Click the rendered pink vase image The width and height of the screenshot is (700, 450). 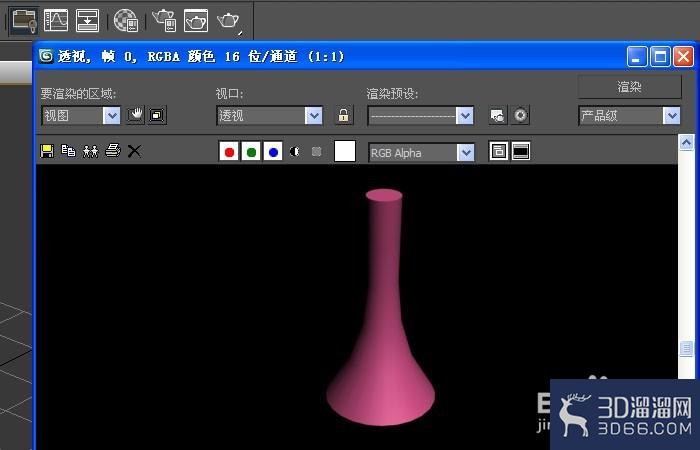(381, 307)
